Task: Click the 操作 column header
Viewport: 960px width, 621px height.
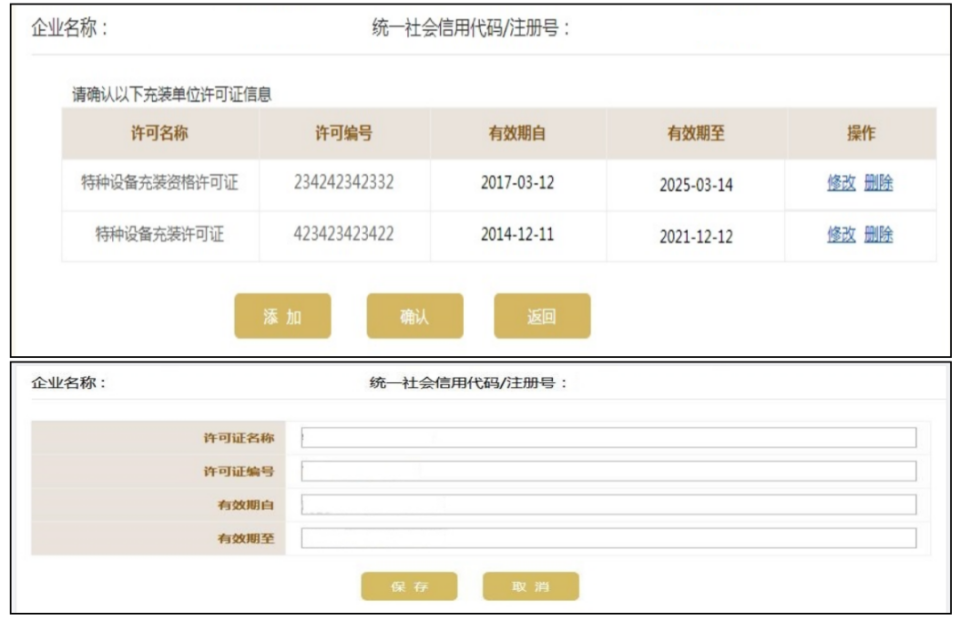Action: click(x=861, y=133)
